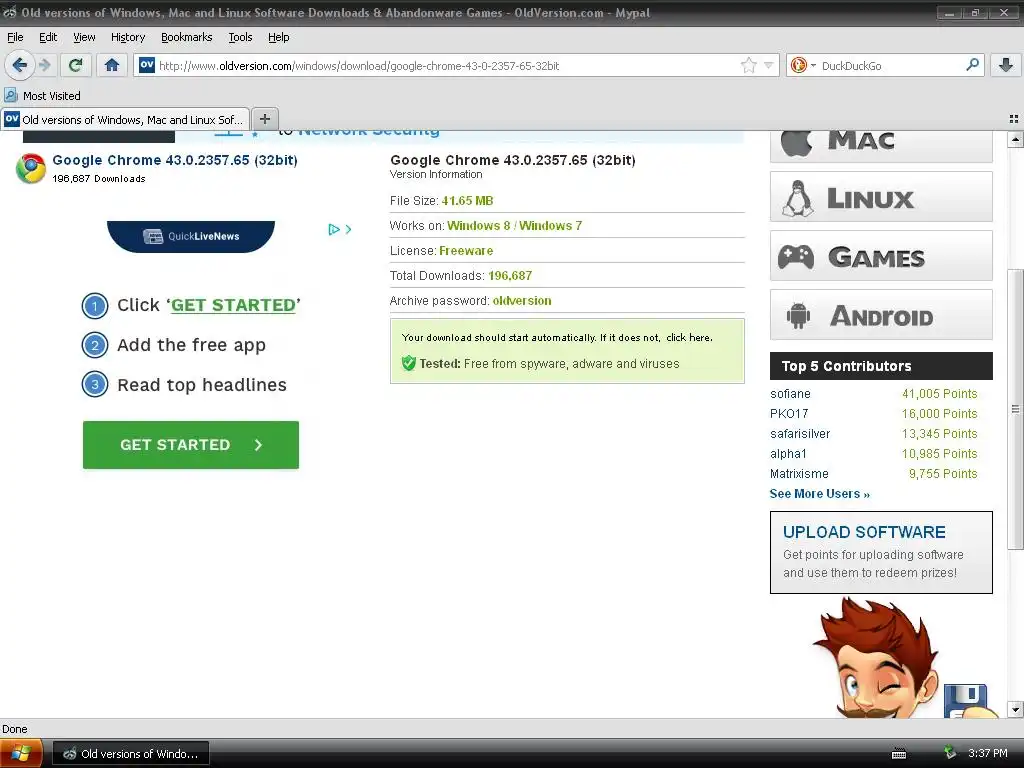Reload the page with the refresh icon
1024x768 pixels.
[x=76, y=65]
